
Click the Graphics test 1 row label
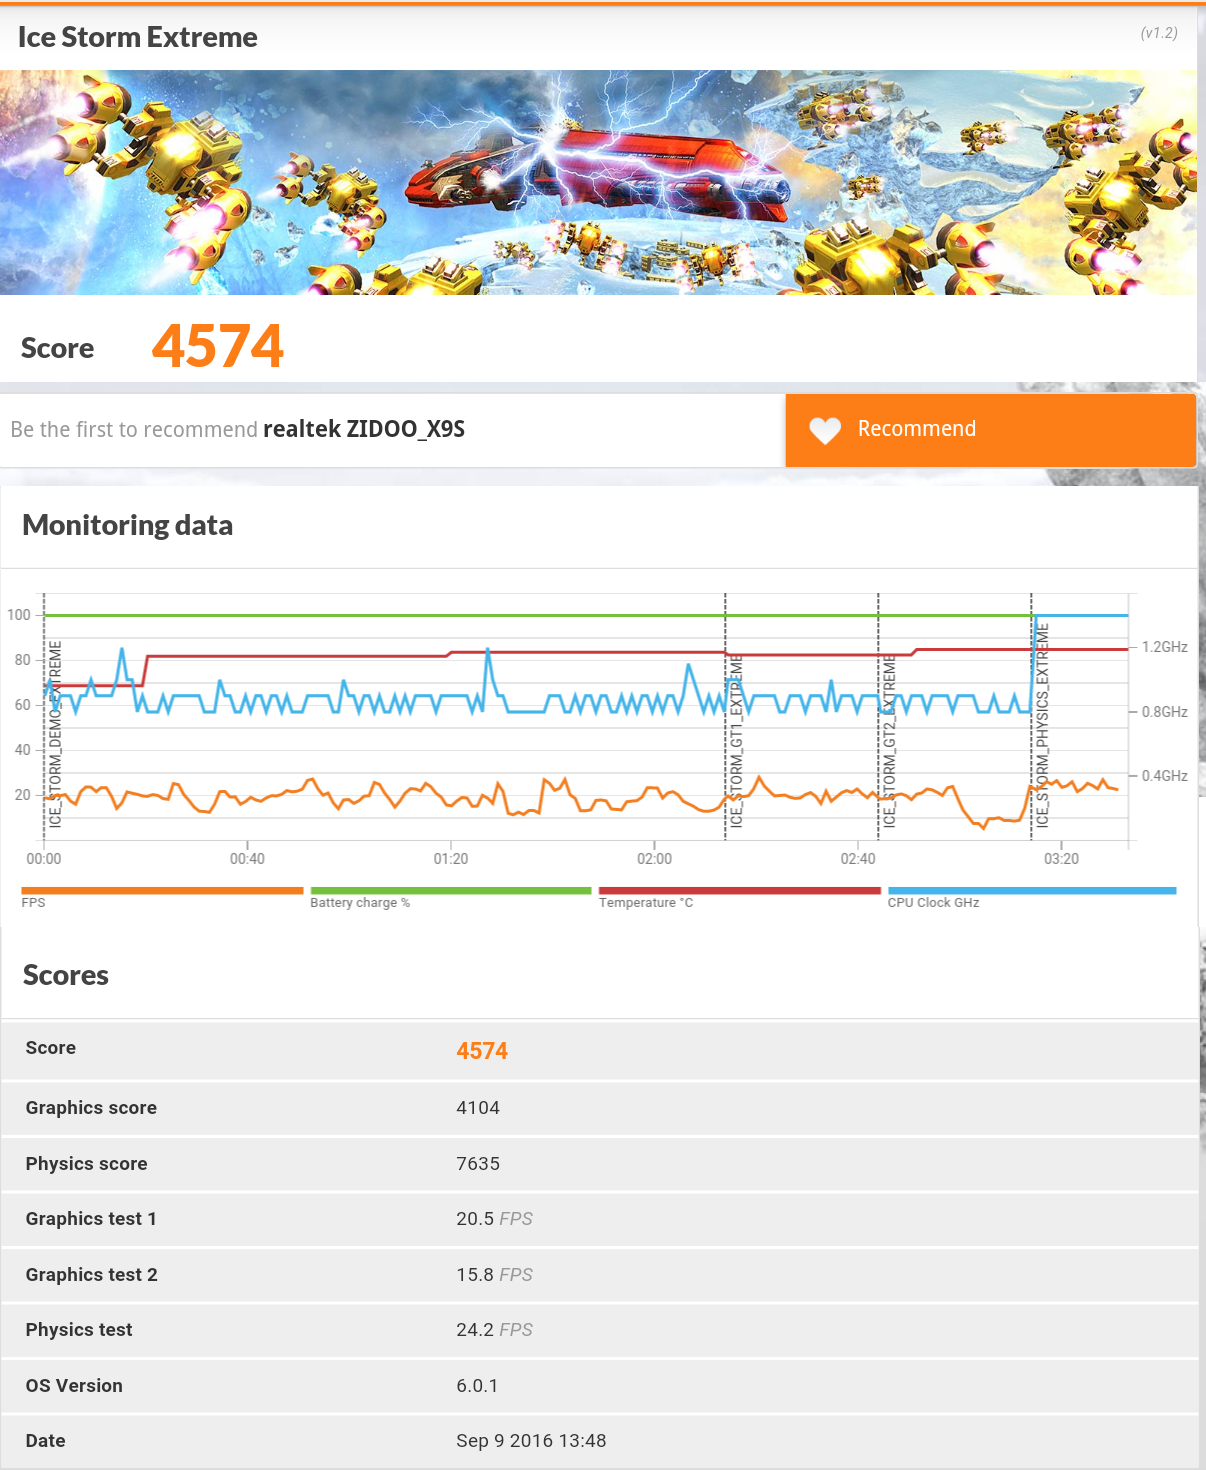(91, 1219)
